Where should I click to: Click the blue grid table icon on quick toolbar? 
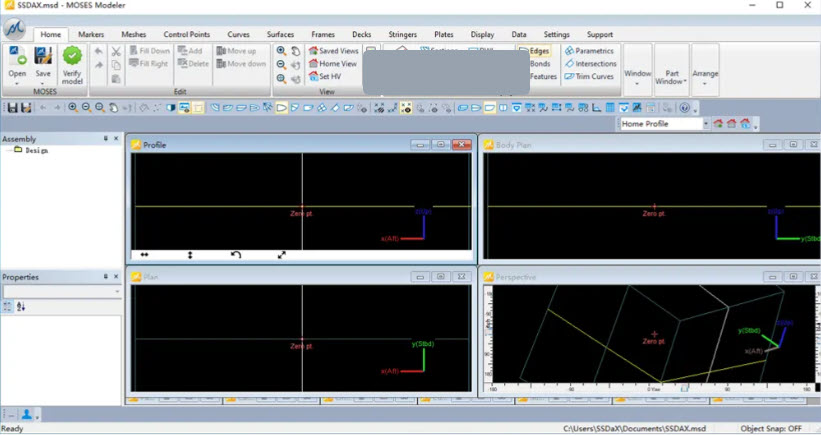pyautogui.click(x=610, y=108)
